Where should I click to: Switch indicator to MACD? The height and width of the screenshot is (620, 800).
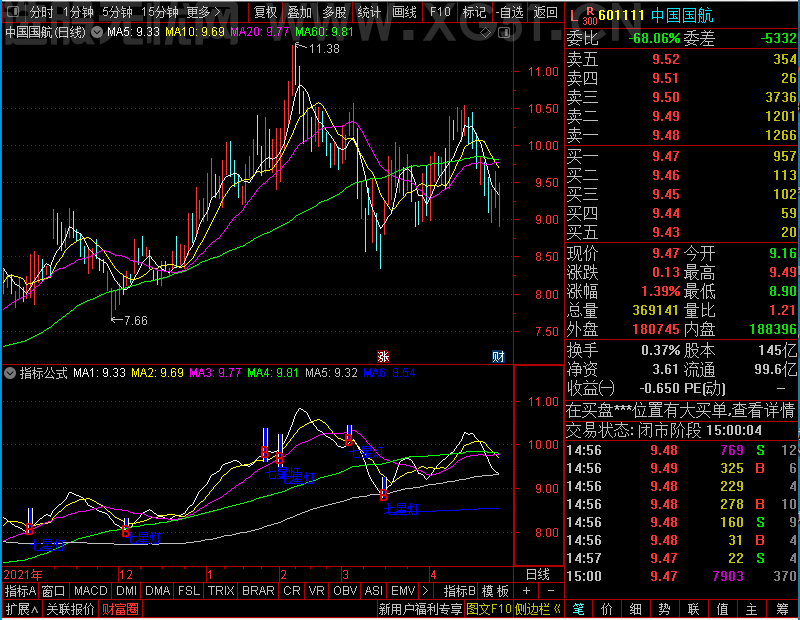click(90, 591)
